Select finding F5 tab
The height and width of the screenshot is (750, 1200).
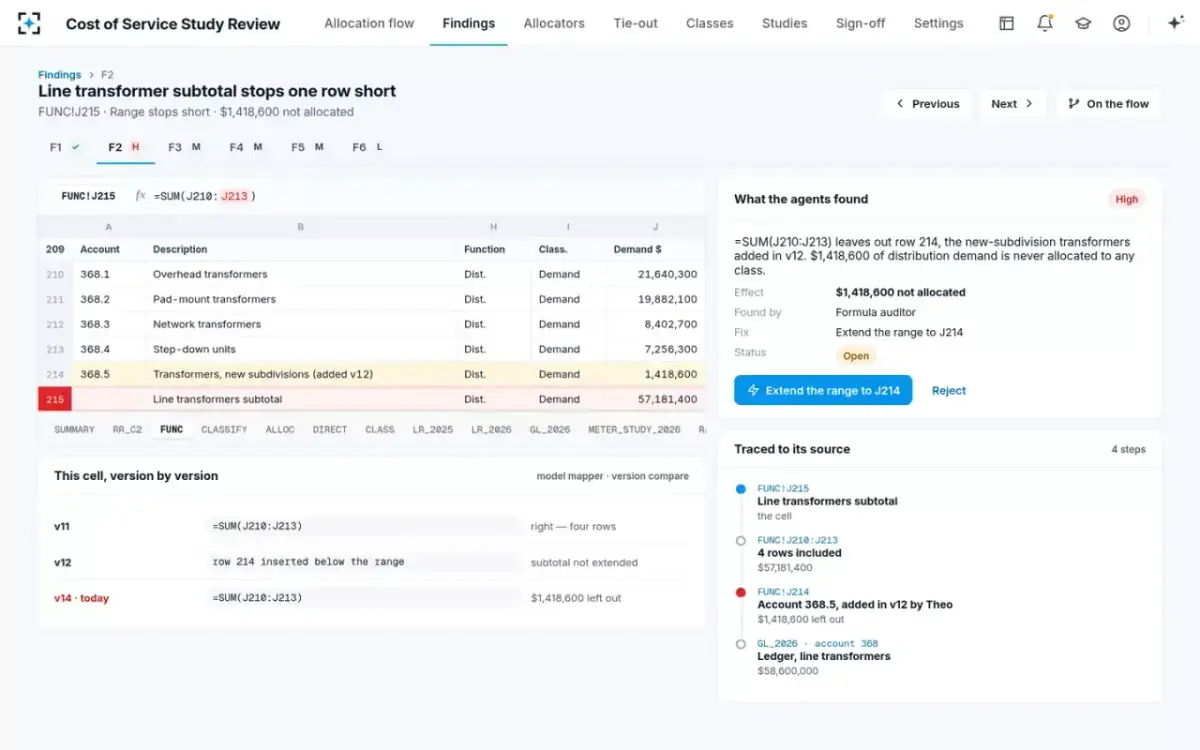pos(307,147)
